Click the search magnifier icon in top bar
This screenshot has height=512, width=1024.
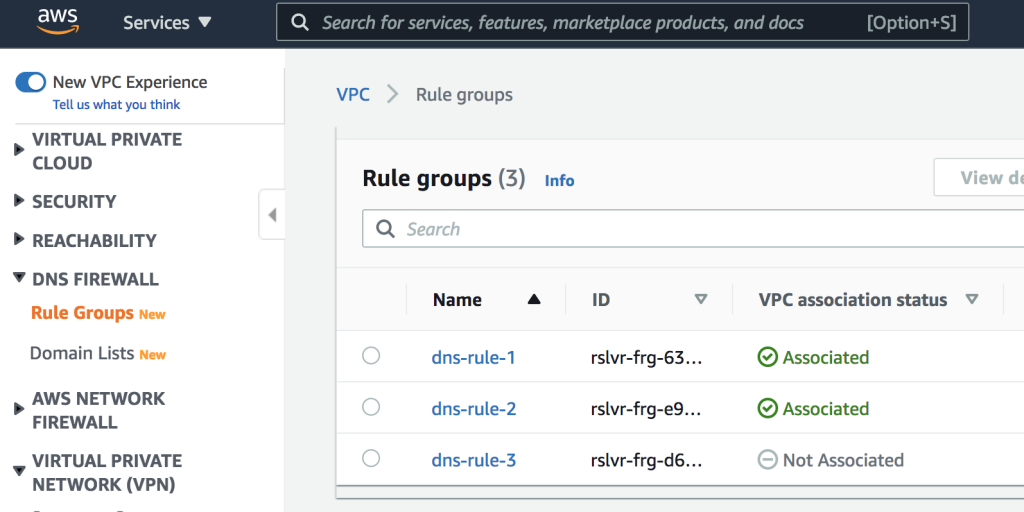[299, 22]
